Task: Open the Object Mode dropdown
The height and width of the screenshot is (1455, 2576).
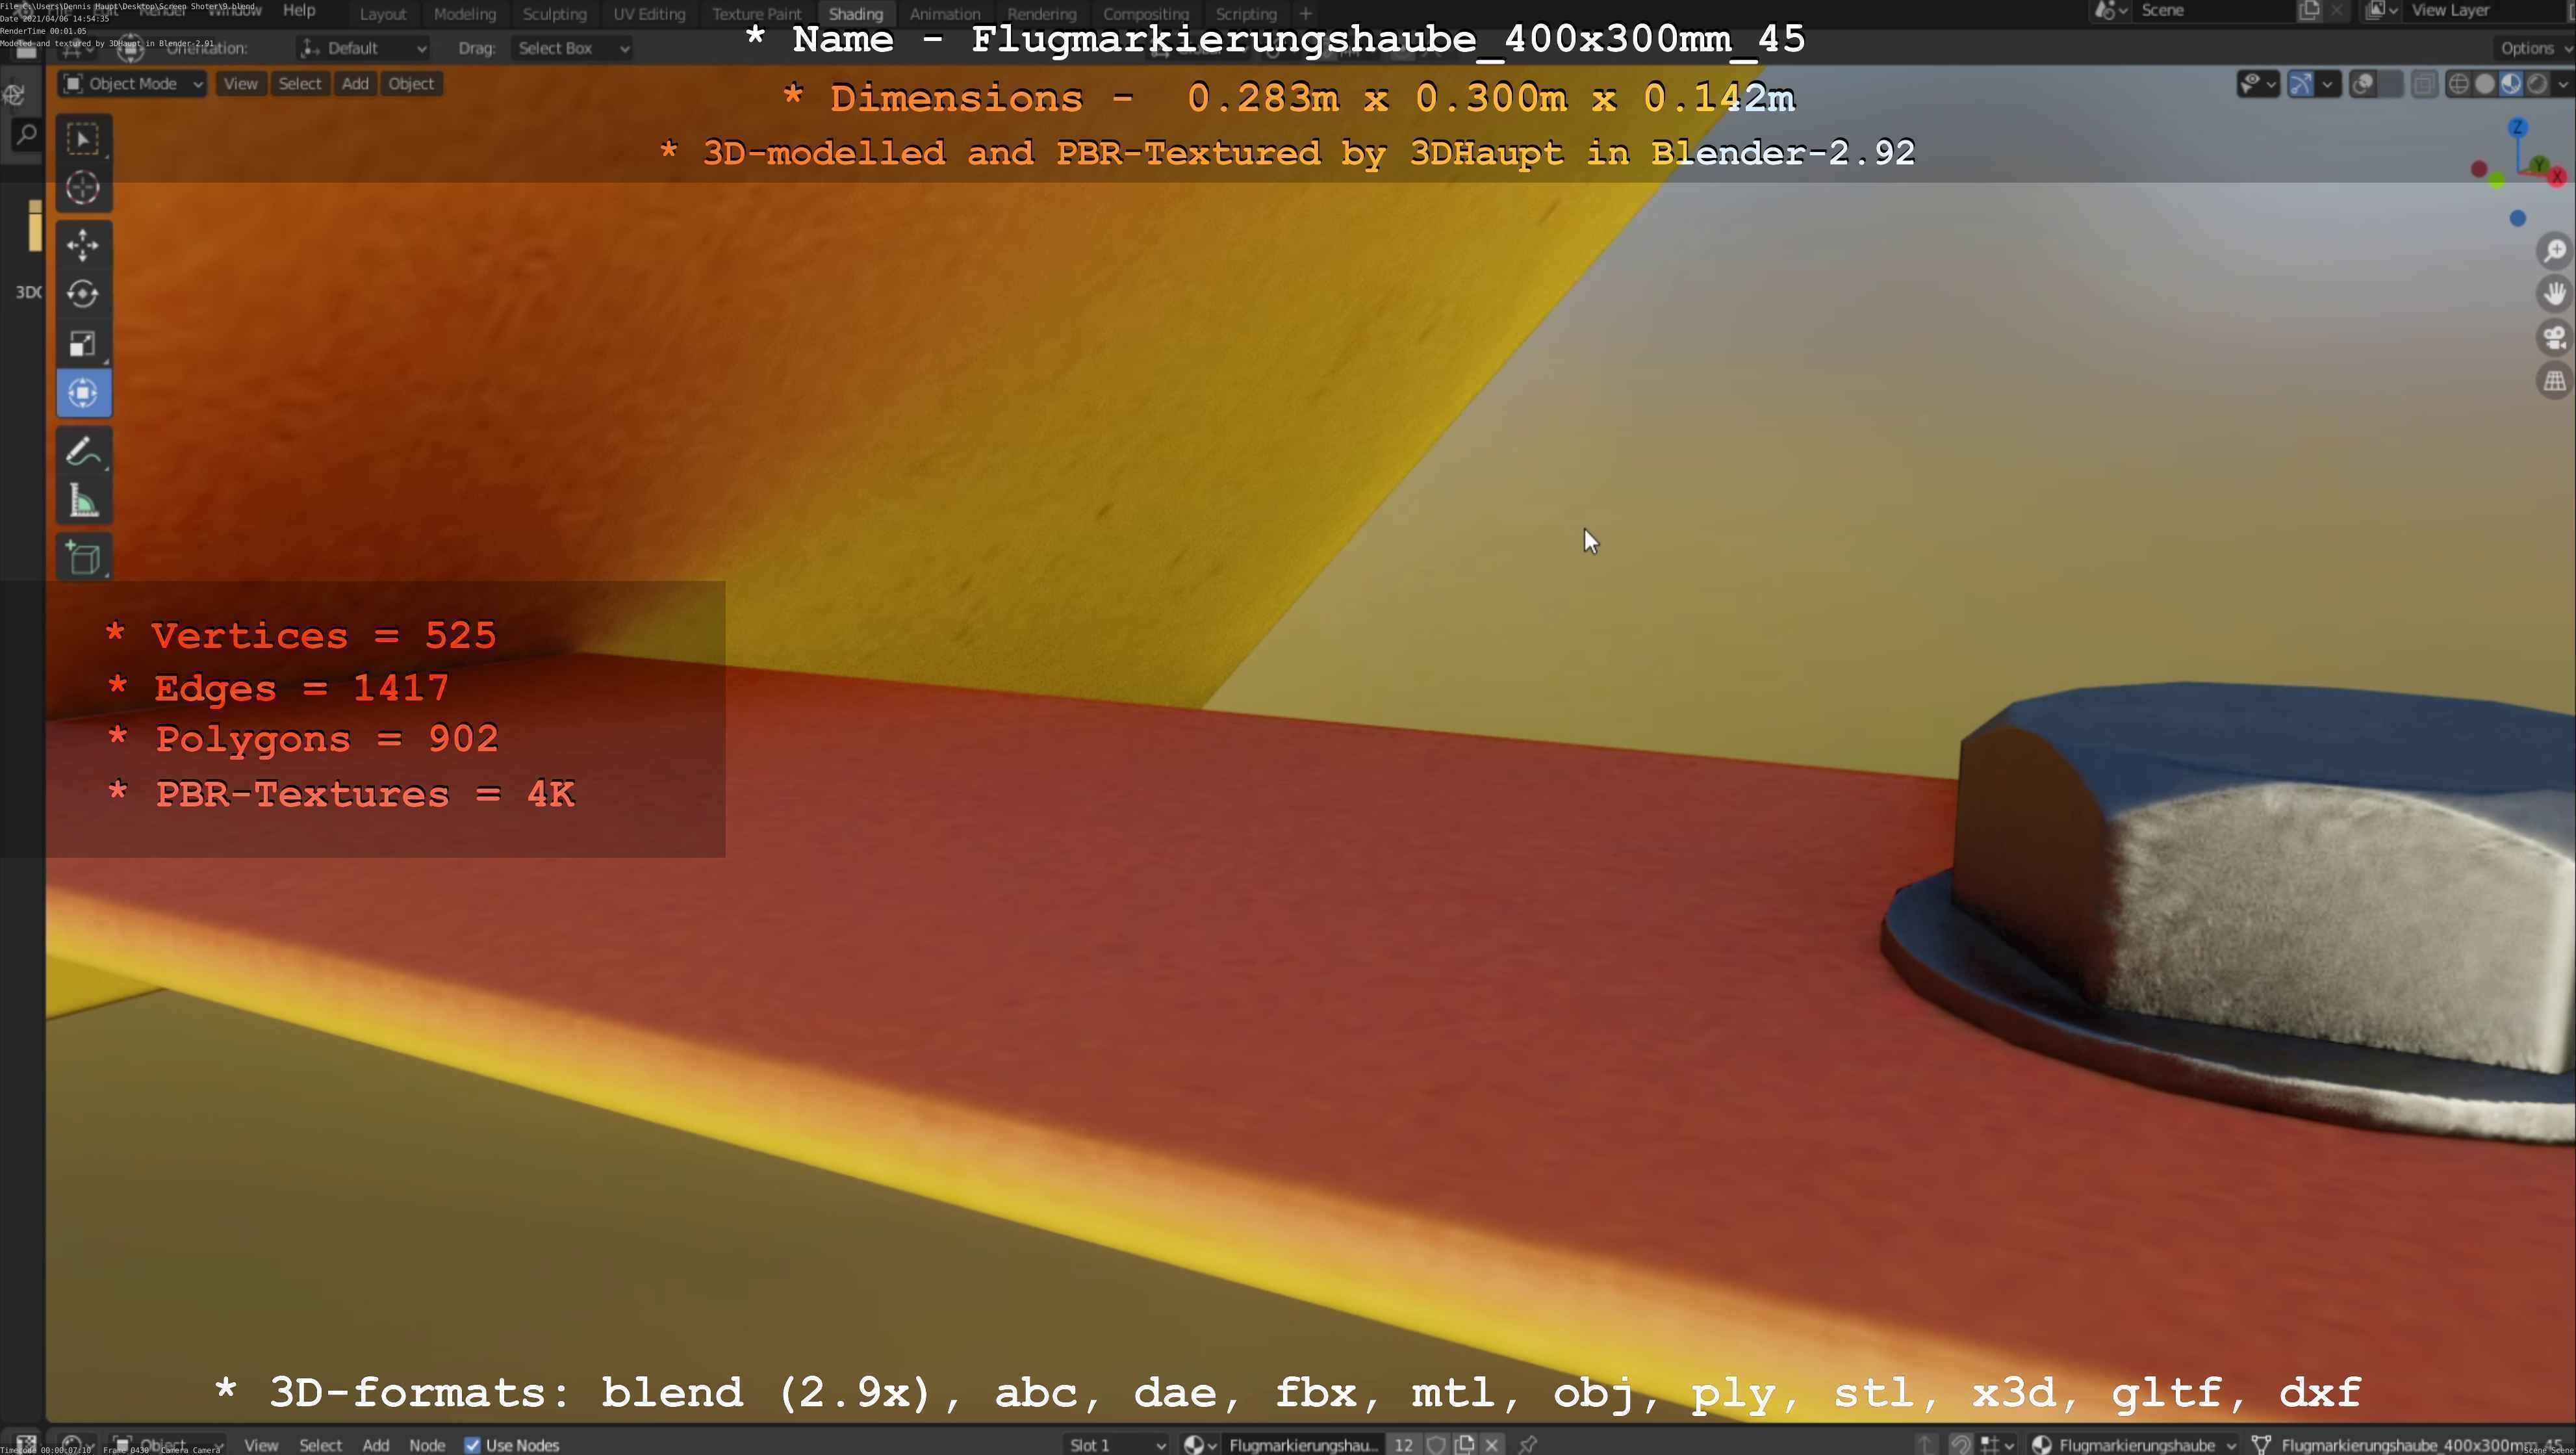Action: click(133, 84)
